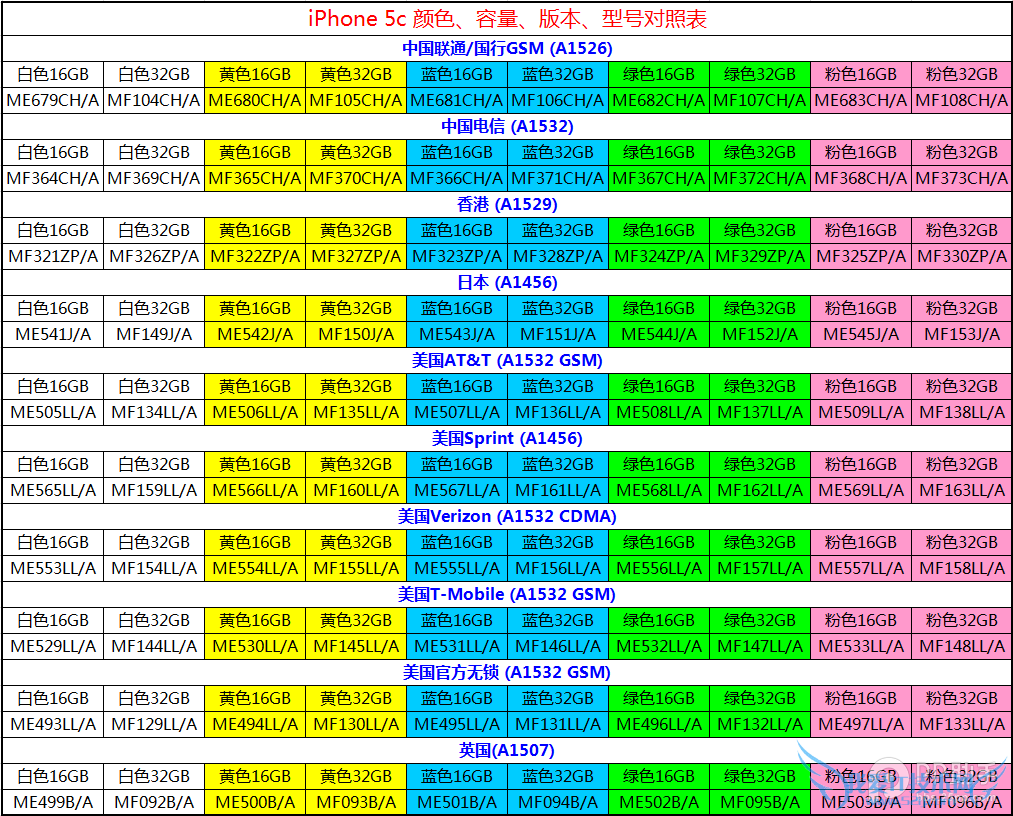Select the 香港 (A1529) section header

pos(507,204)
